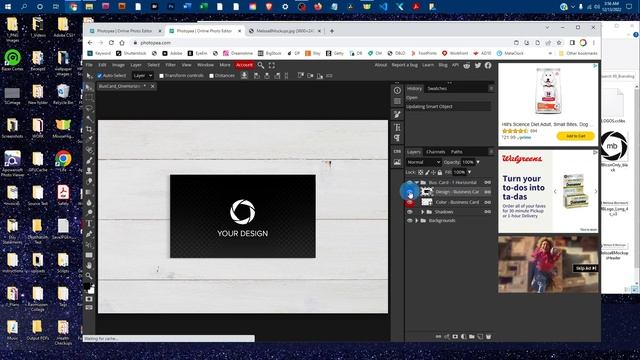Open the Layers panel options menu
Screen dimensions: 640x360
[491, 152]
